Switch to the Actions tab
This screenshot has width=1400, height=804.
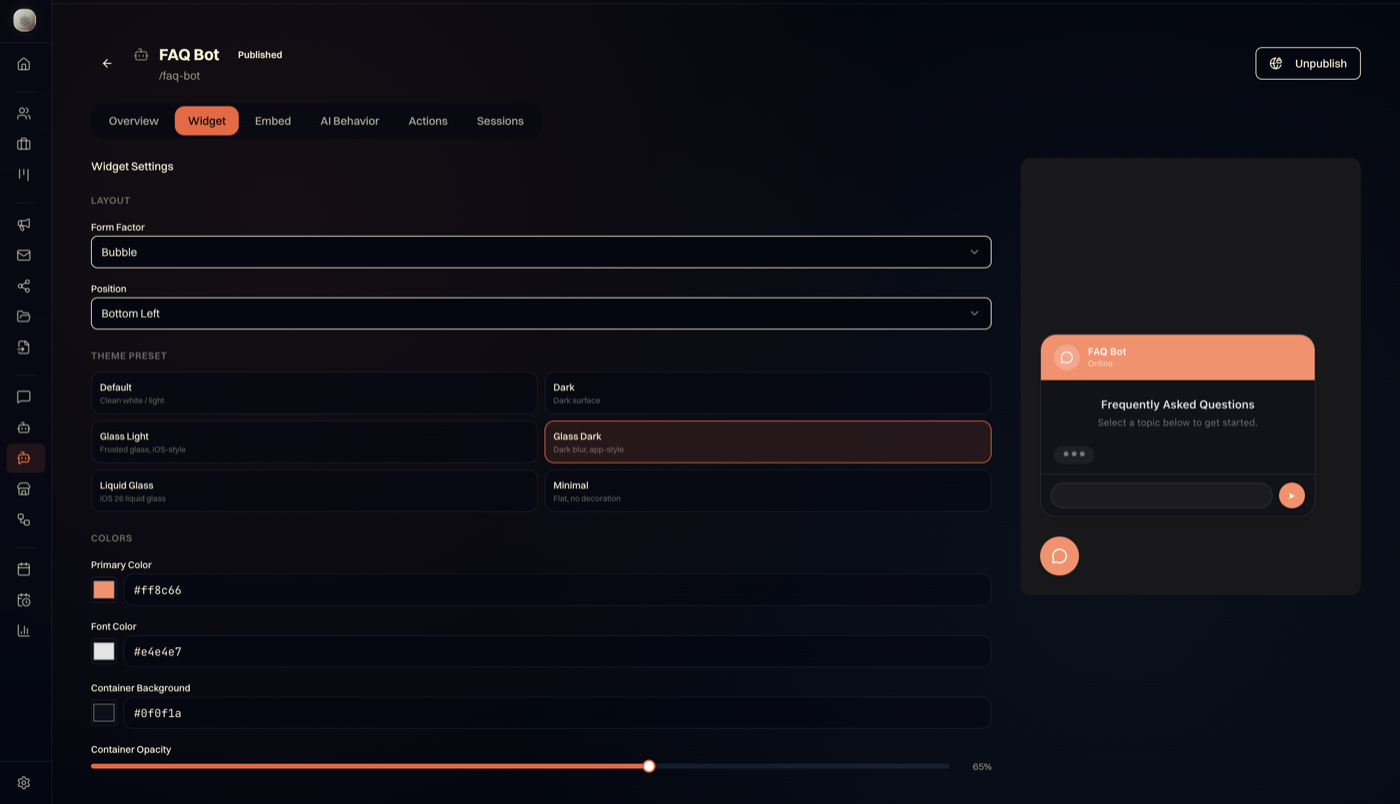click(x=428, y=121)
